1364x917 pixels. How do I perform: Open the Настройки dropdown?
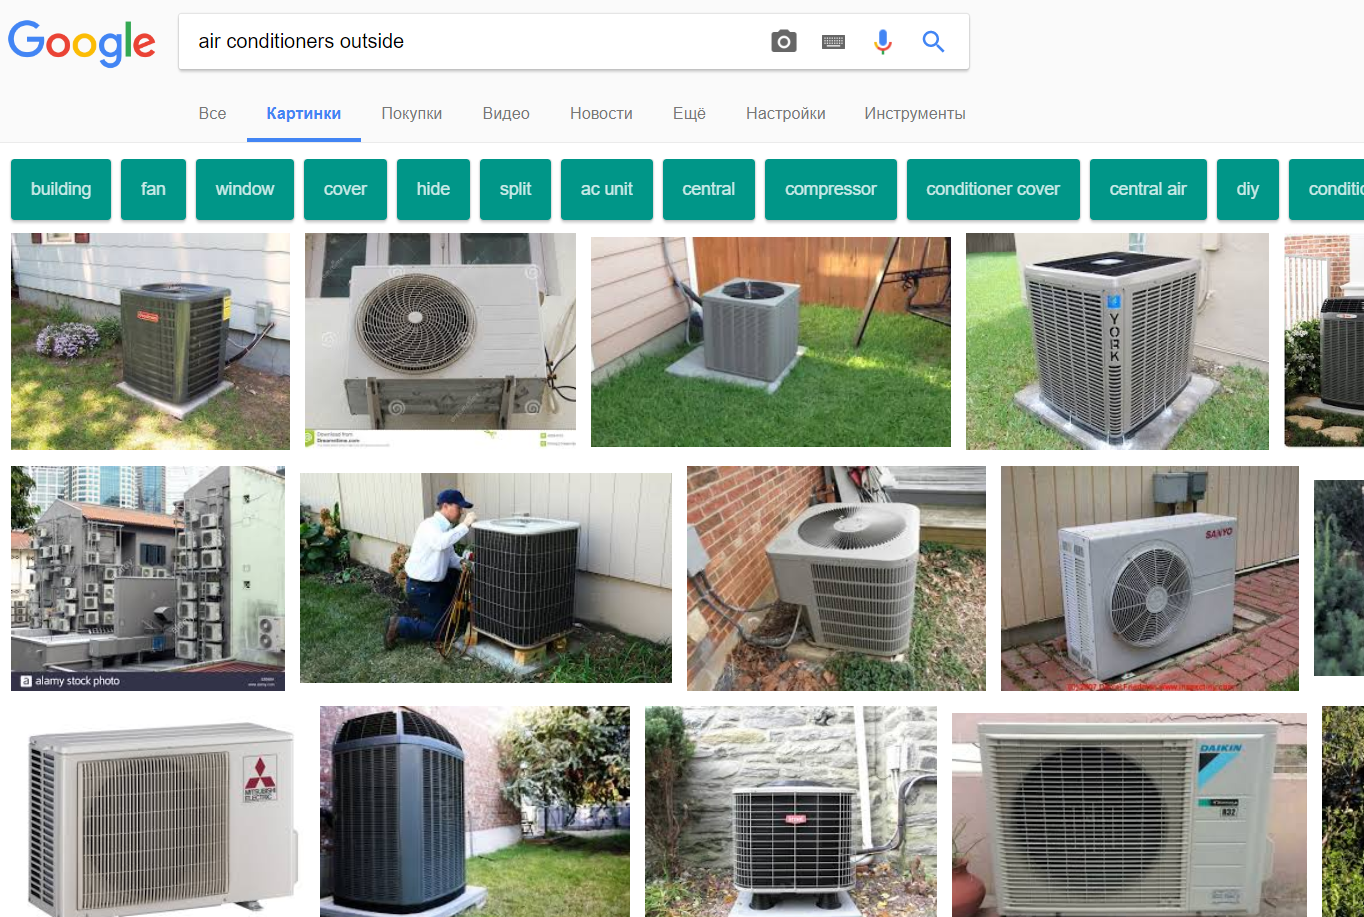[x=785, y=113]
